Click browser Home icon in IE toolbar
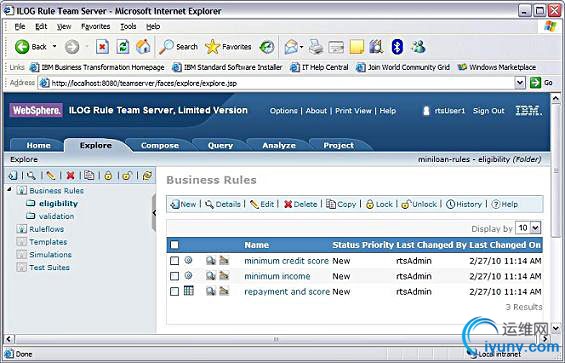Viewport: 565px width, 363px height. (x=143, y=47)
